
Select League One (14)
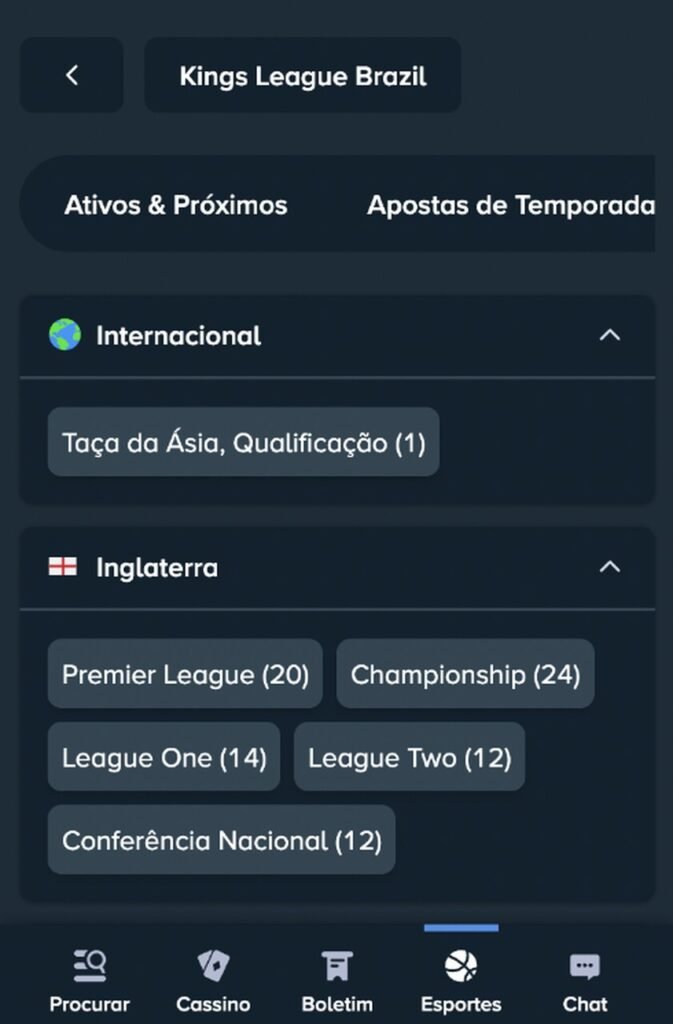pos(164,757)
